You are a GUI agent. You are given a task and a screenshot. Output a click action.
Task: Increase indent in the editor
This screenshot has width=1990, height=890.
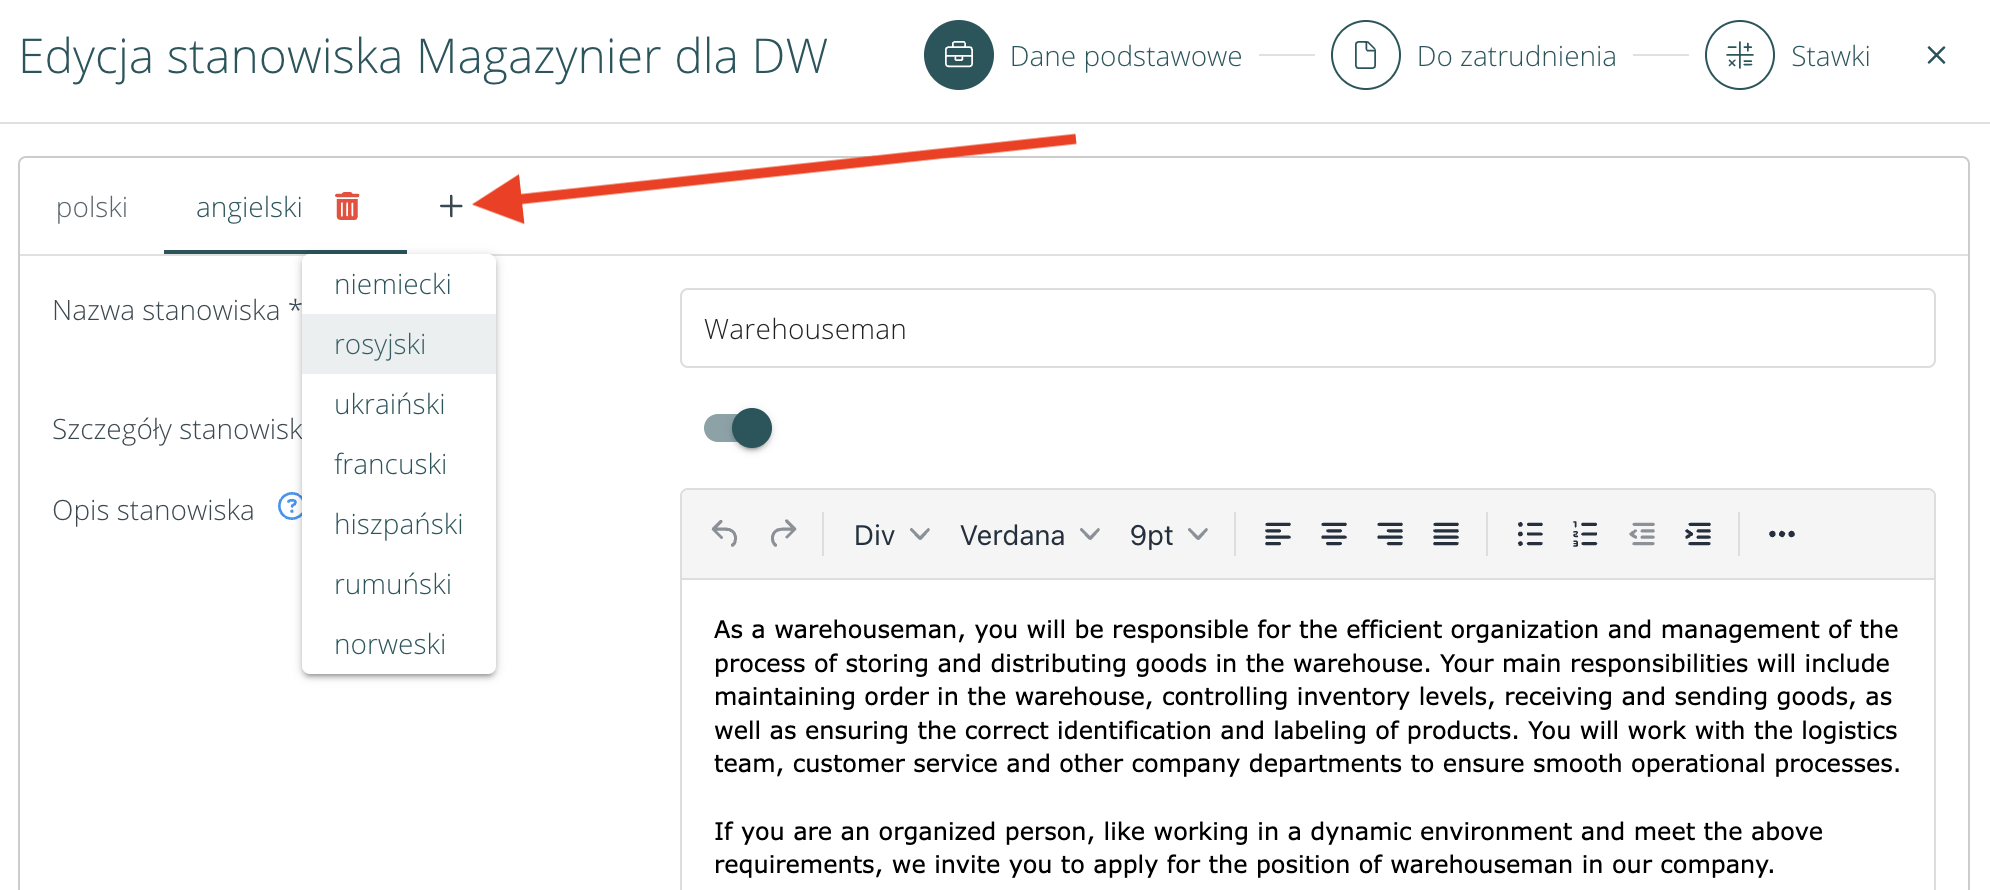(1697, 534)
